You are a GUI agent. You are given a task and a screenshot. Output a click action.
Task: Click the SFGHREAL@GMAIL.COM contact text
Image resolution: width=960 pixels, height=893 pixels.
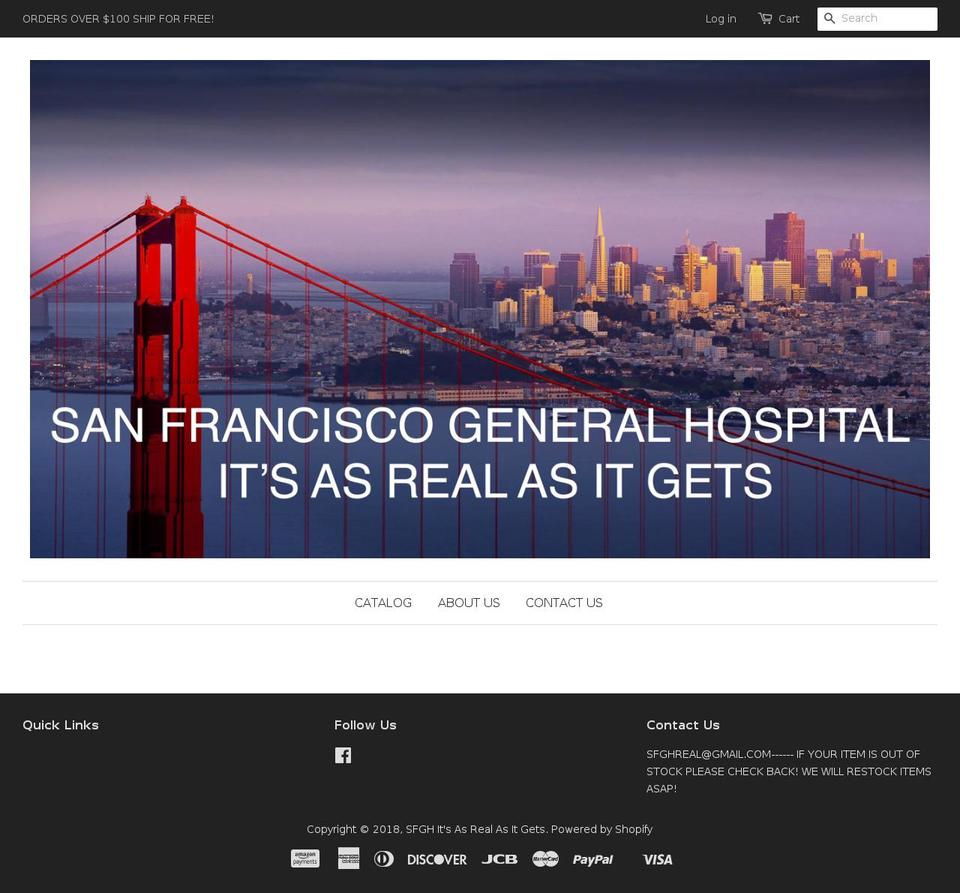coord(708,754)
